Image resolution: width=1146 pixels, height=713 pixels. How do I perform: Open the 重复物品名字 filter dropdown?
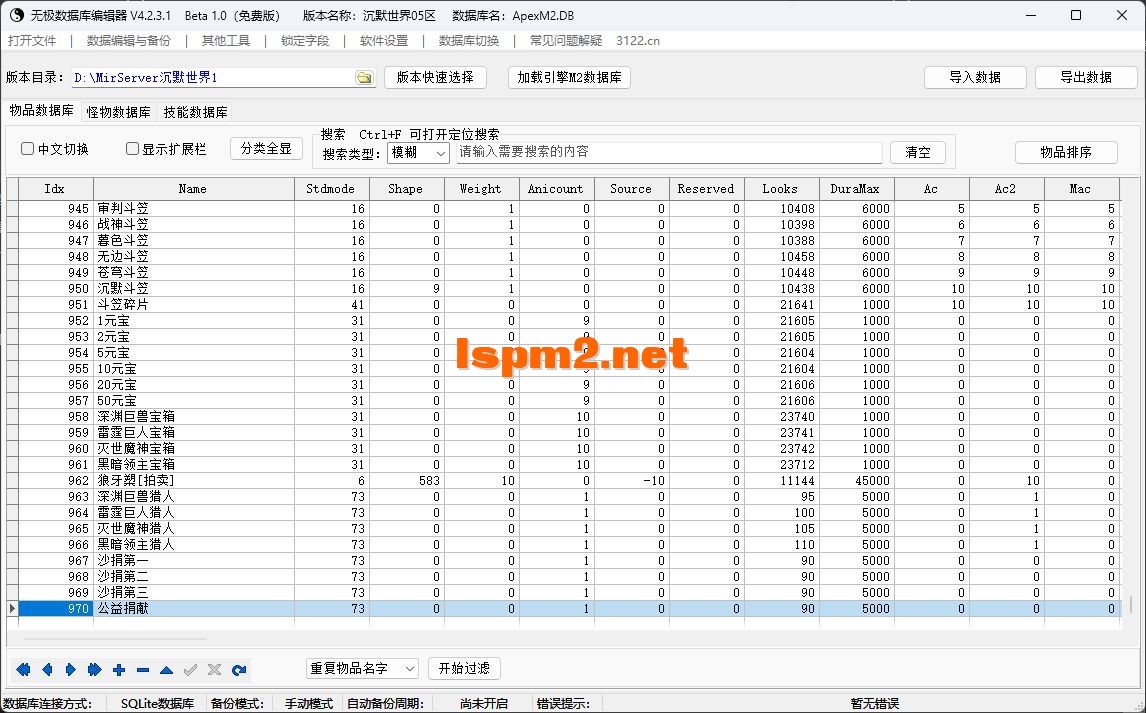click(409, 668)
